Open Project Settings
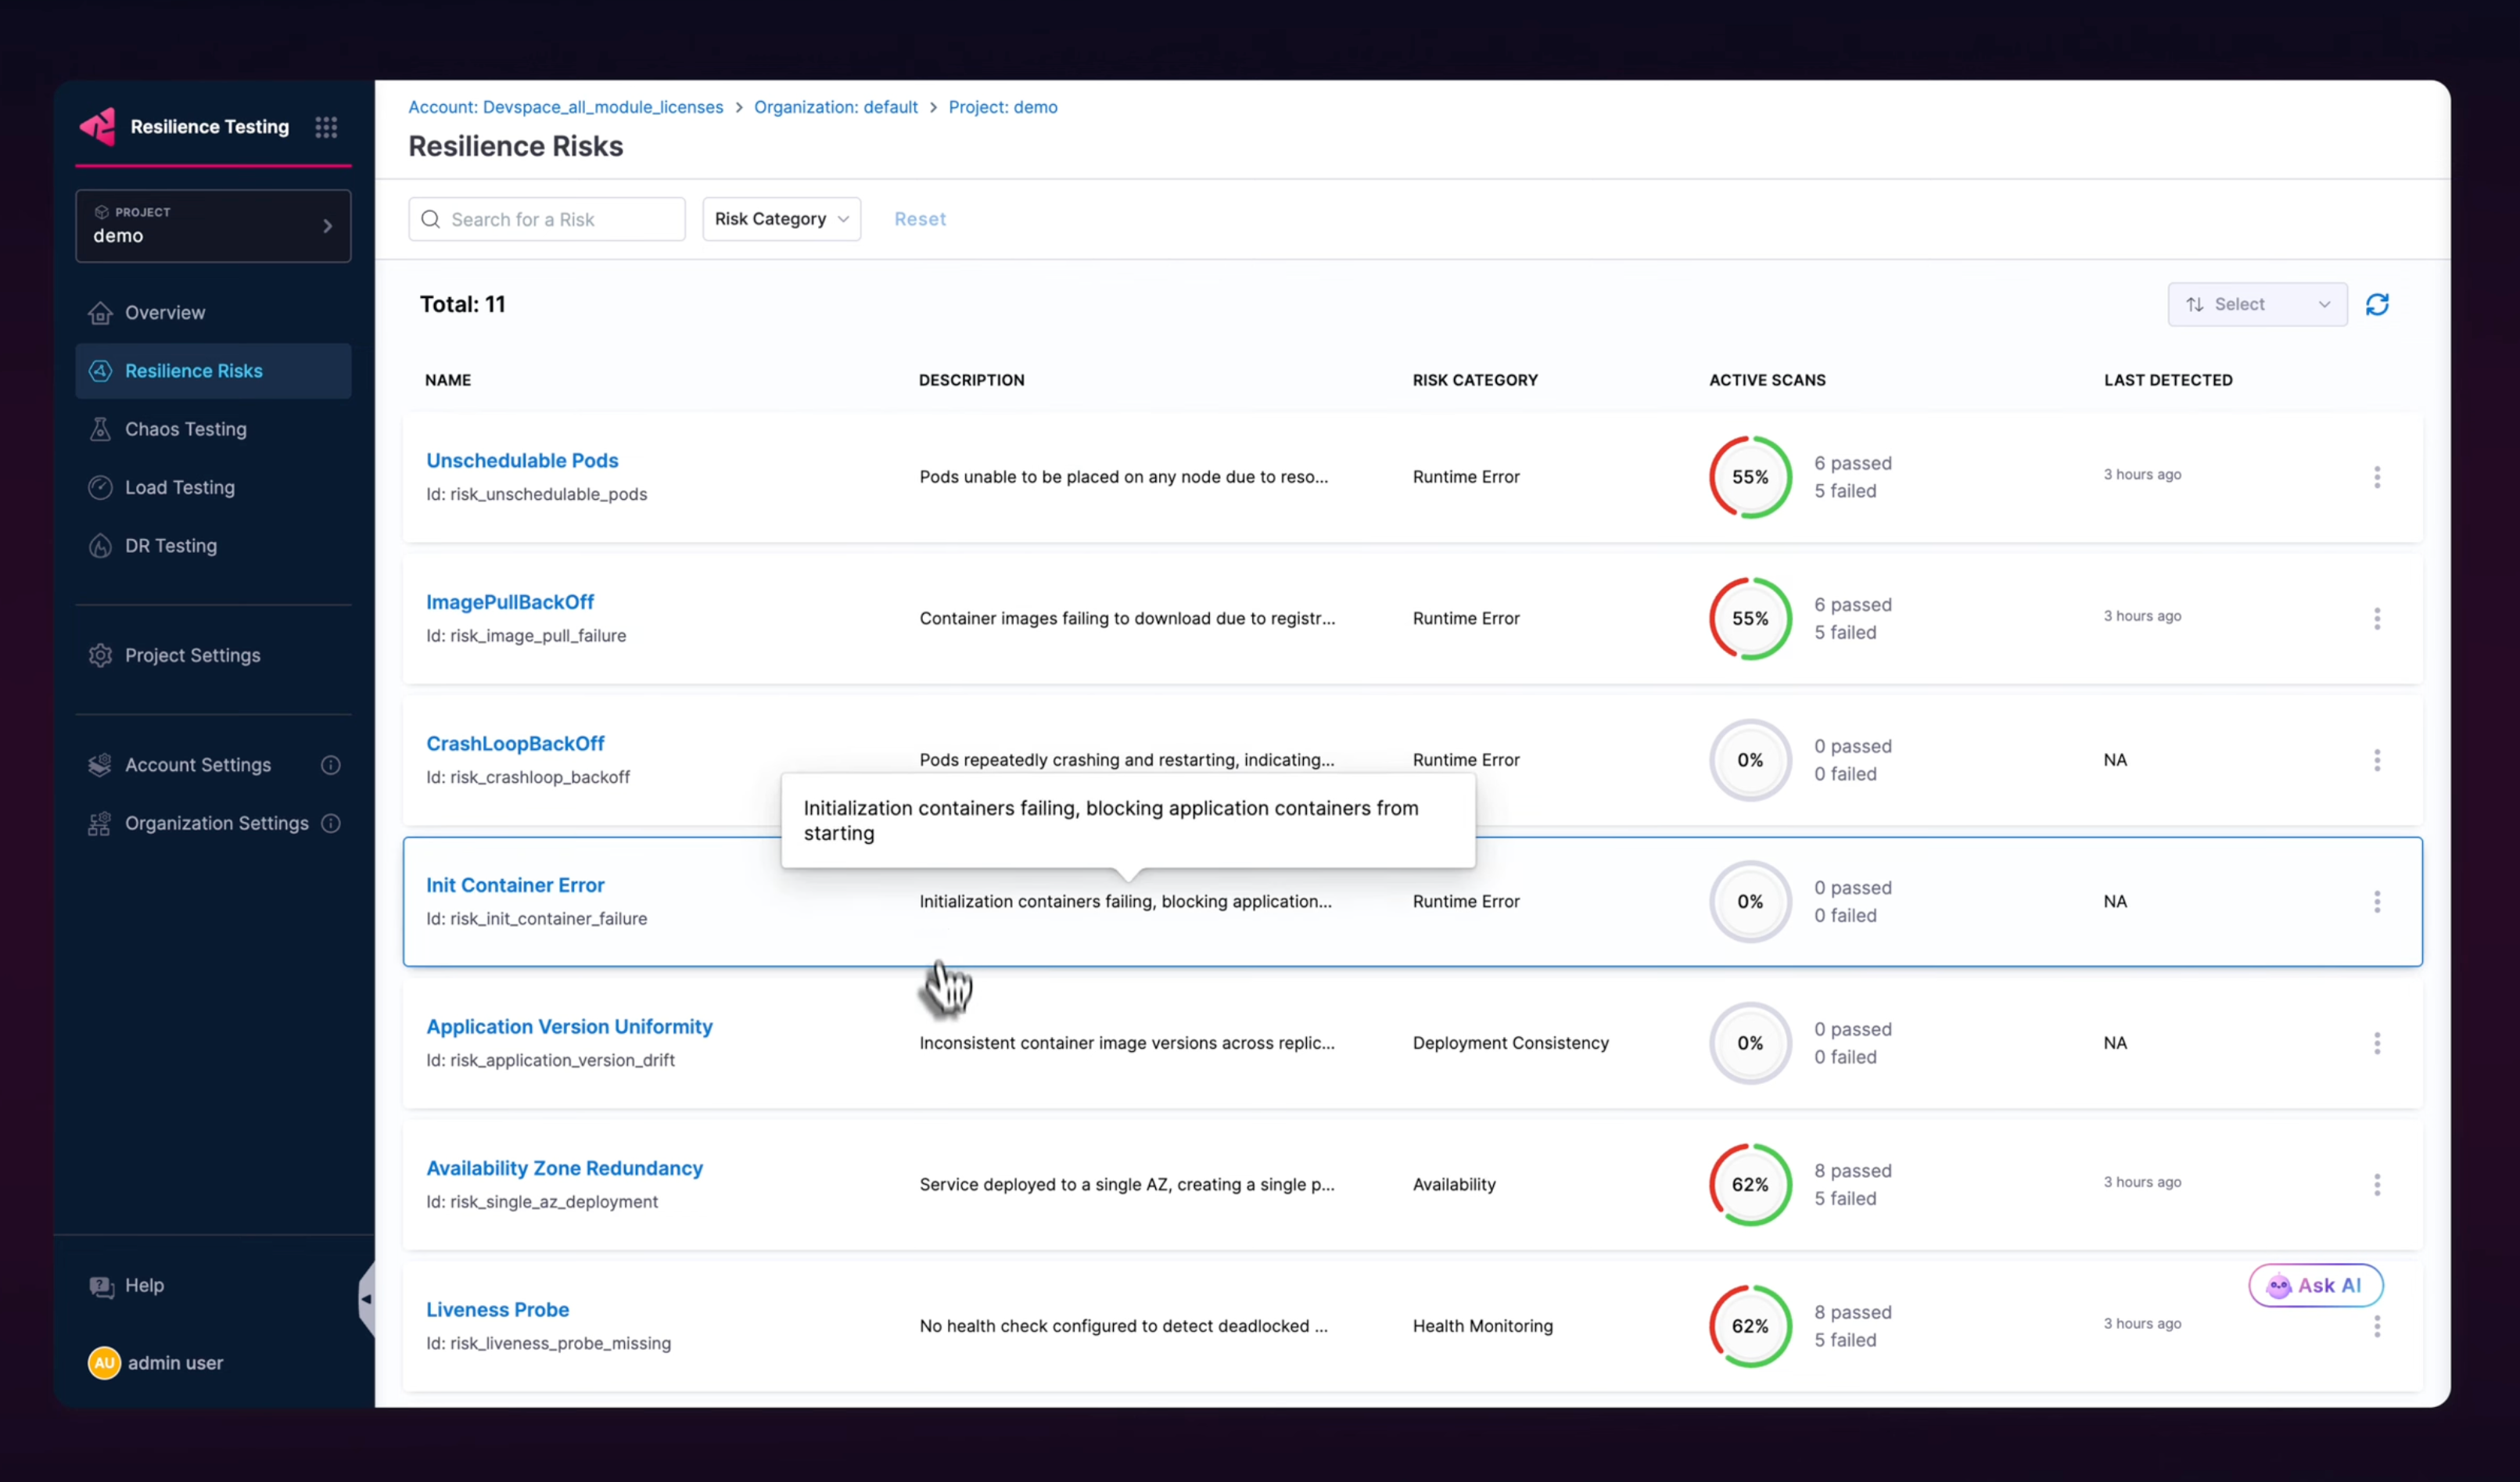Image resolution: width=2520 pixels, height=1482 pixels. [x=213, y=655]
